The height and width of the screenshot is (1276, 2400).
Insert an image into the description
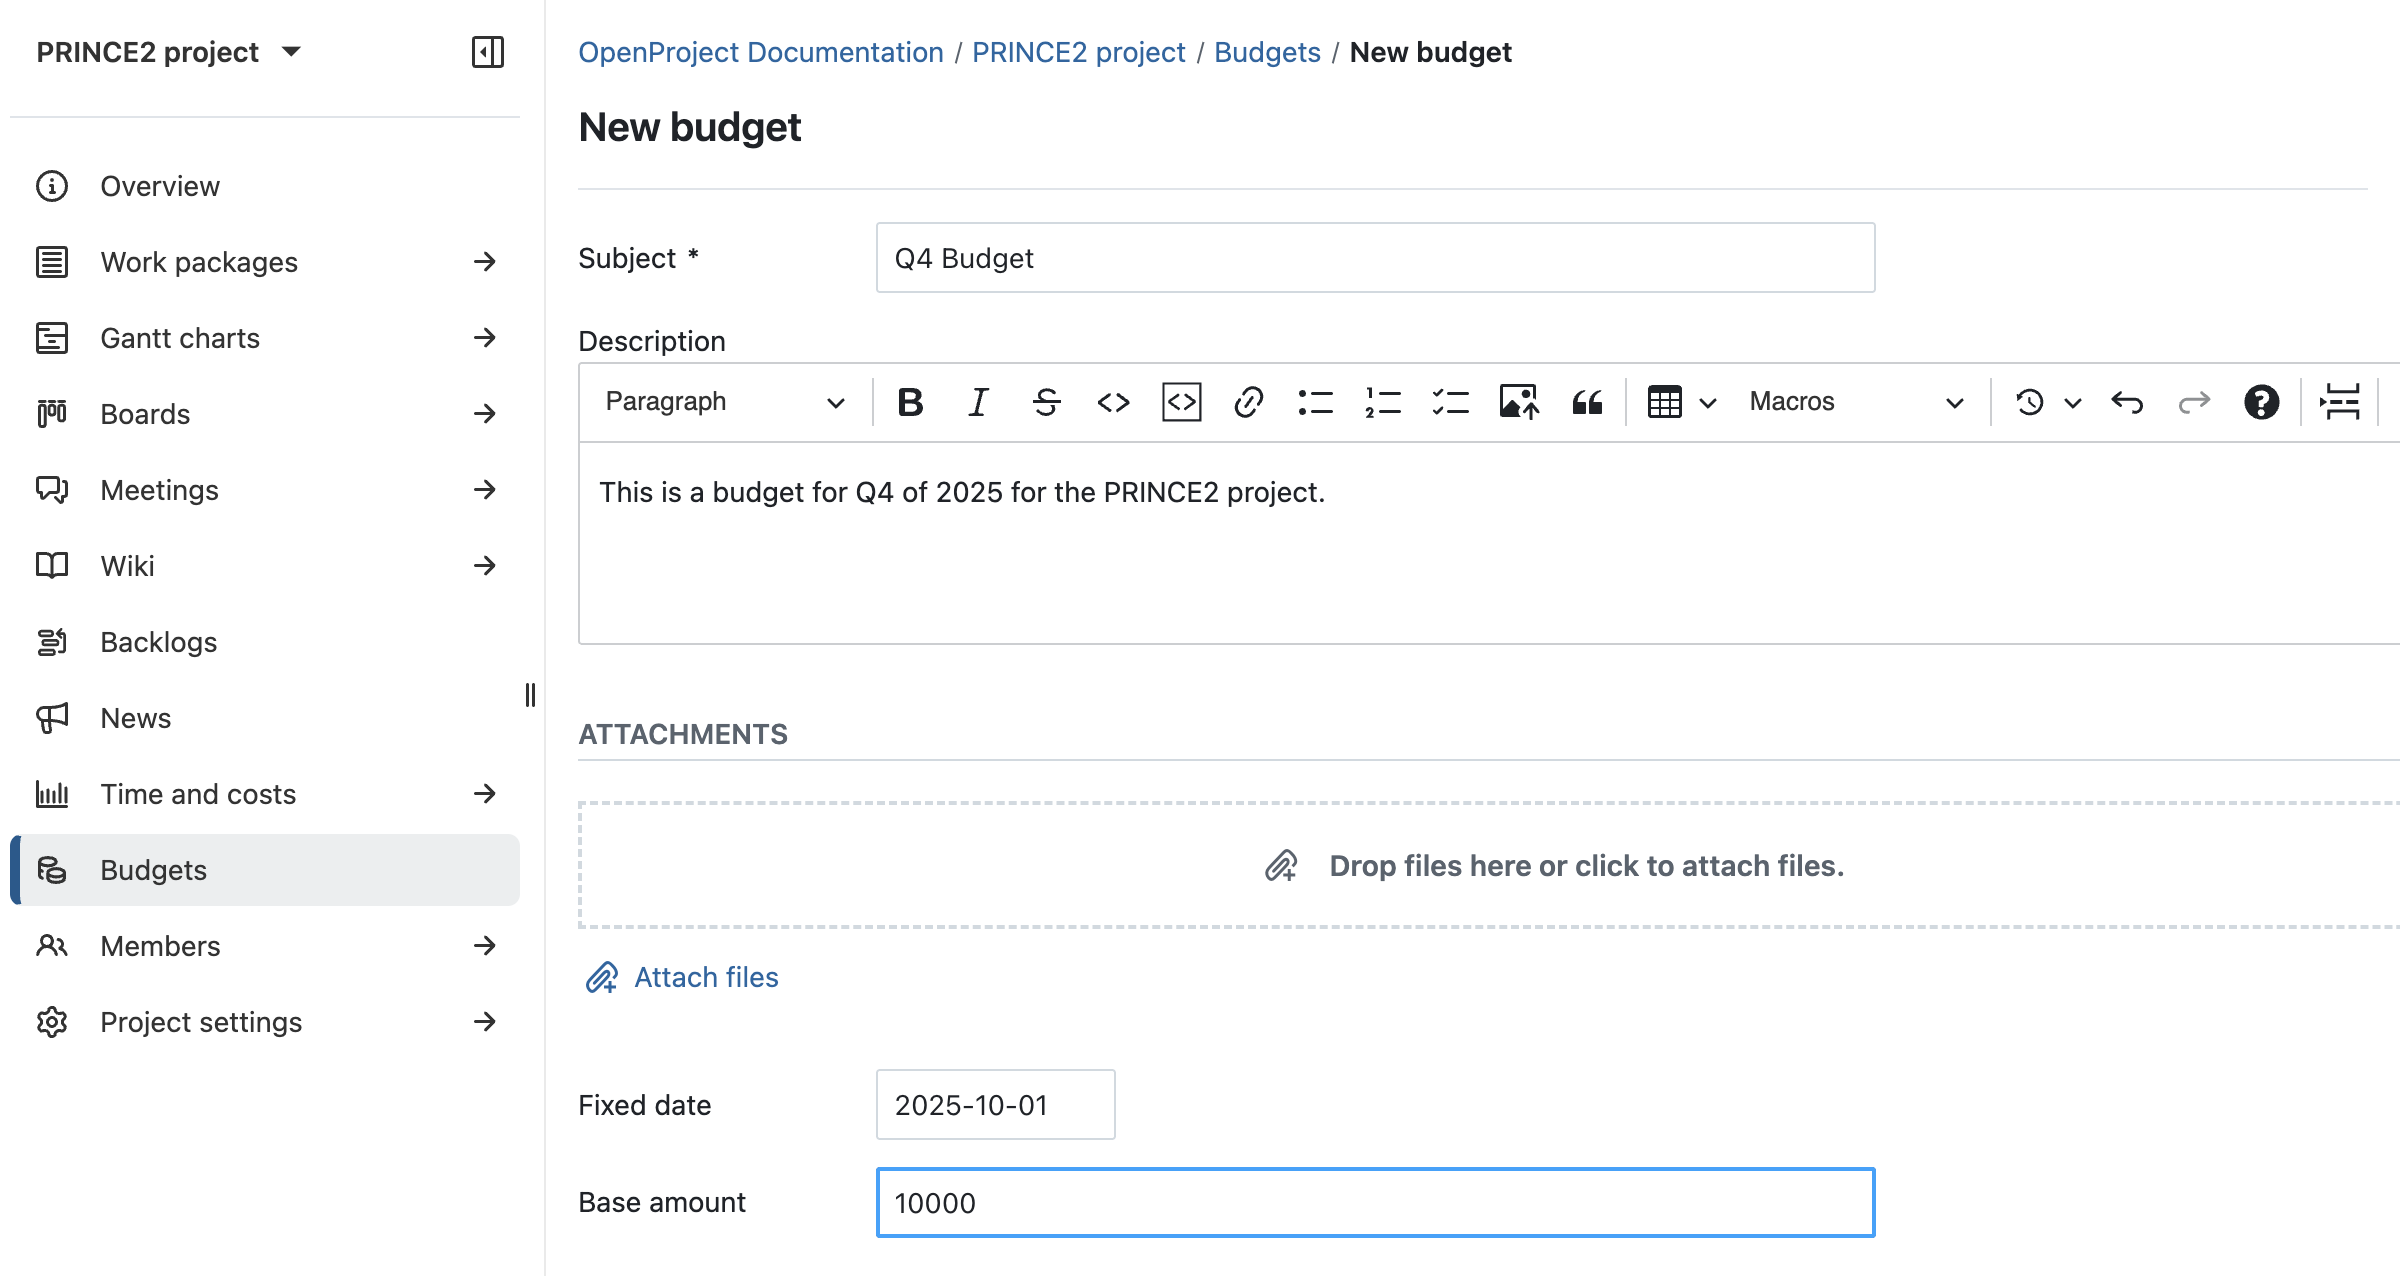point(1517,402)
